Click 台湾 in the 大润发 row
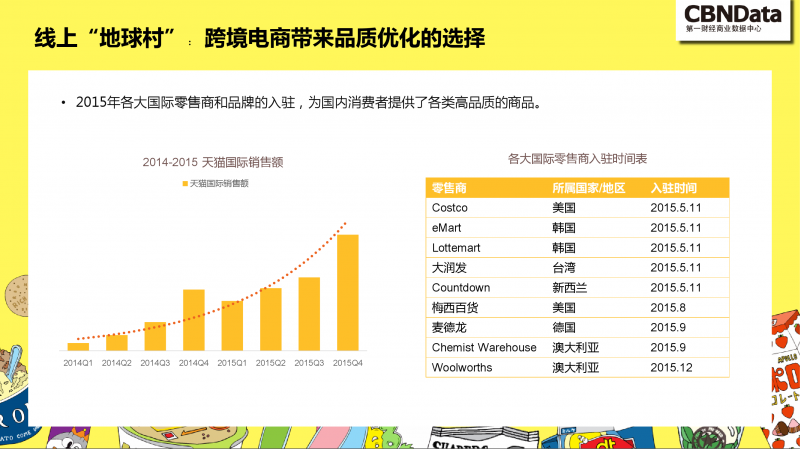 point(564,267)
